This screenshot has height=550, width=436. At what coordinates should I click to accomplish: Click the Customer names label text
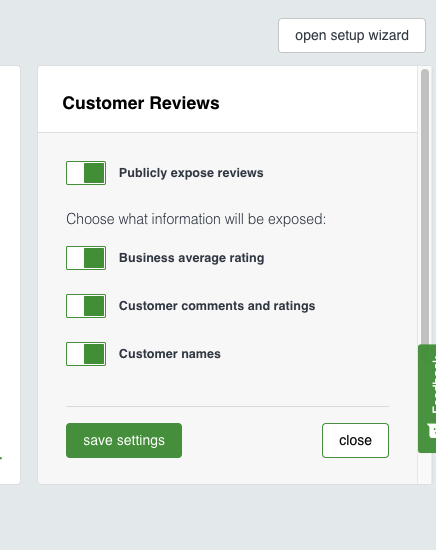point(170,354)
